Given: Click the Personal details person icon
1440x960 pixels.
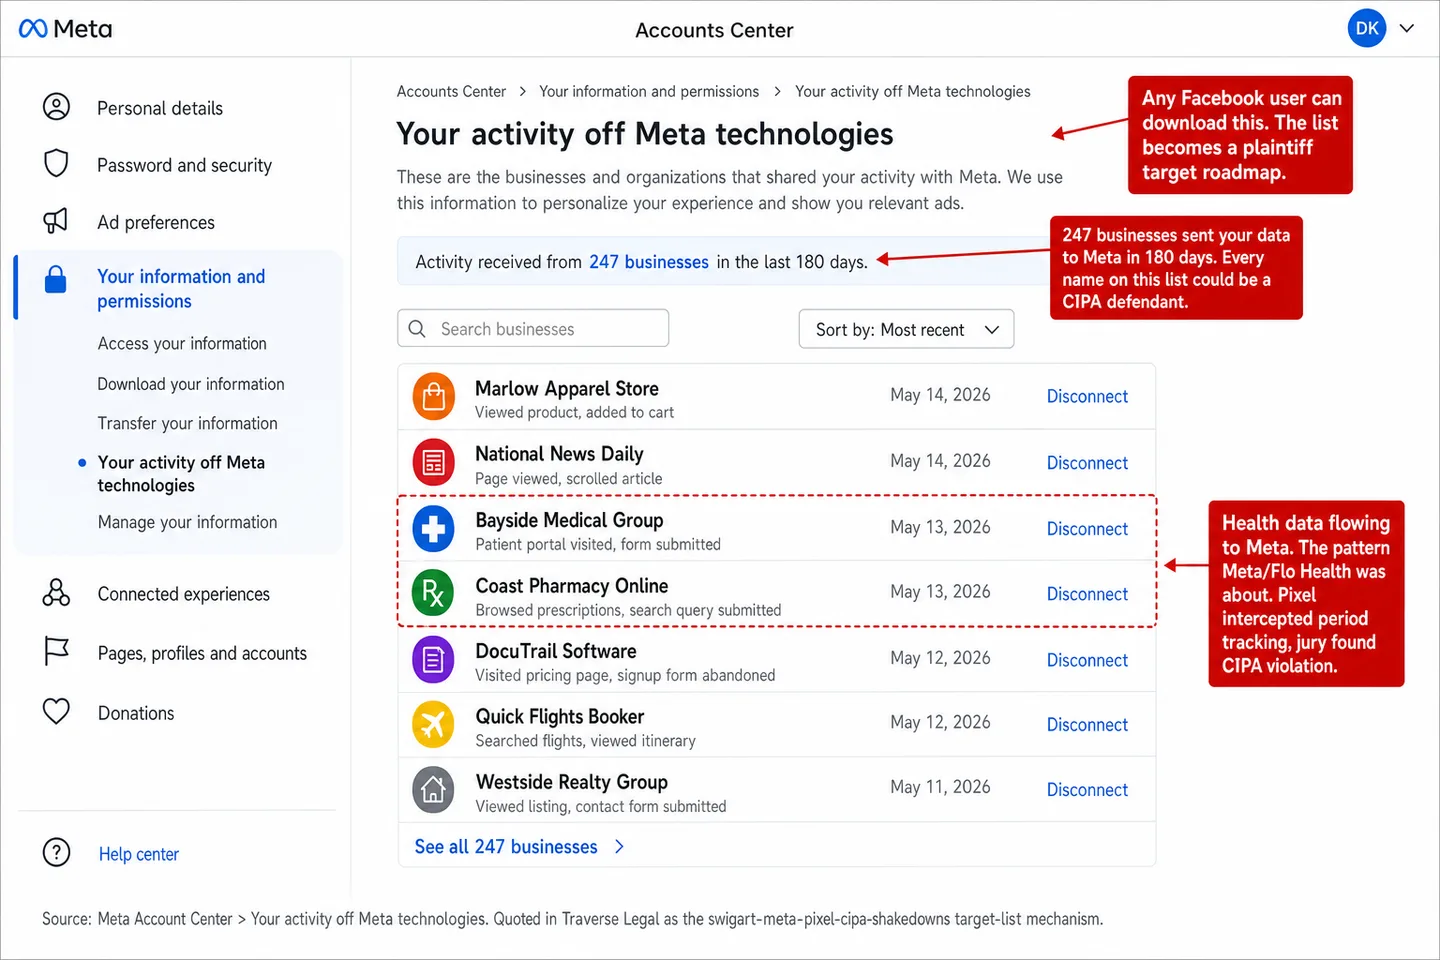Looking at the screenshot, I should pyautogui.click(x=57, y=107).
